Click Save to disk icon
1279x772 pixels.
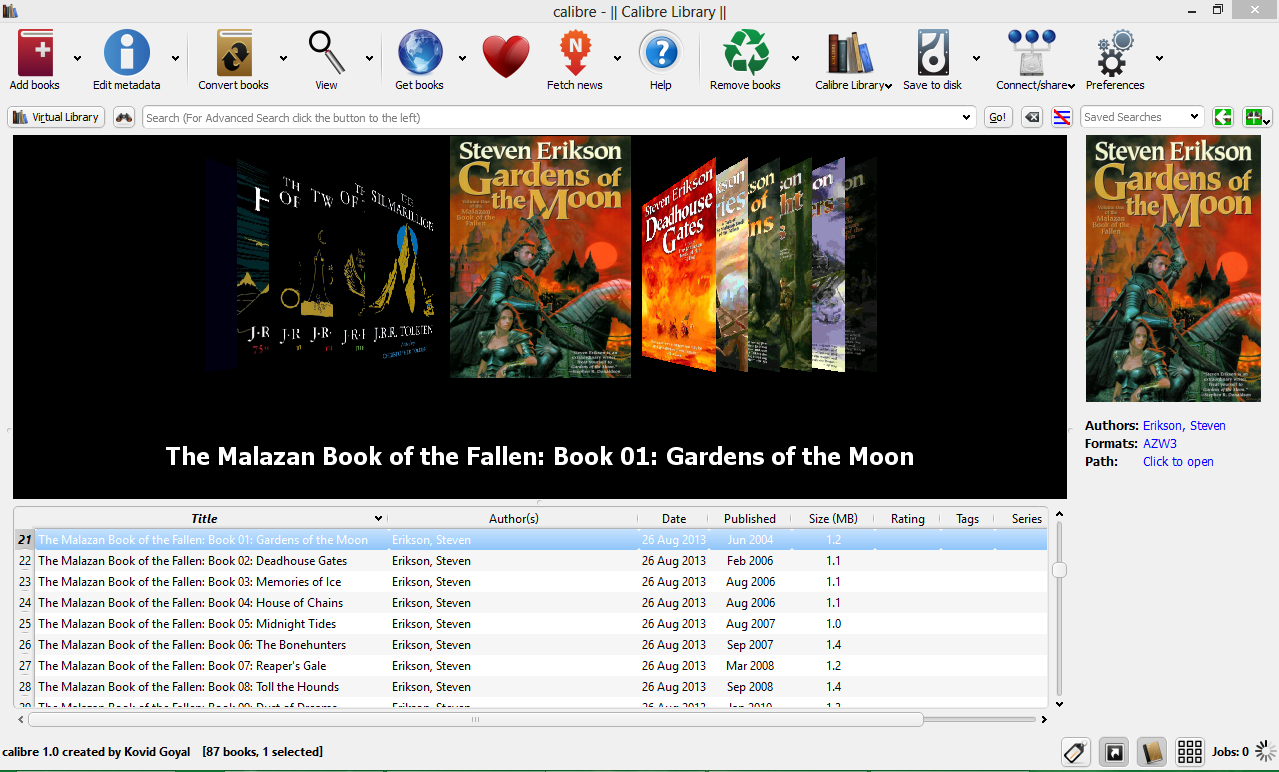(932, 53)
